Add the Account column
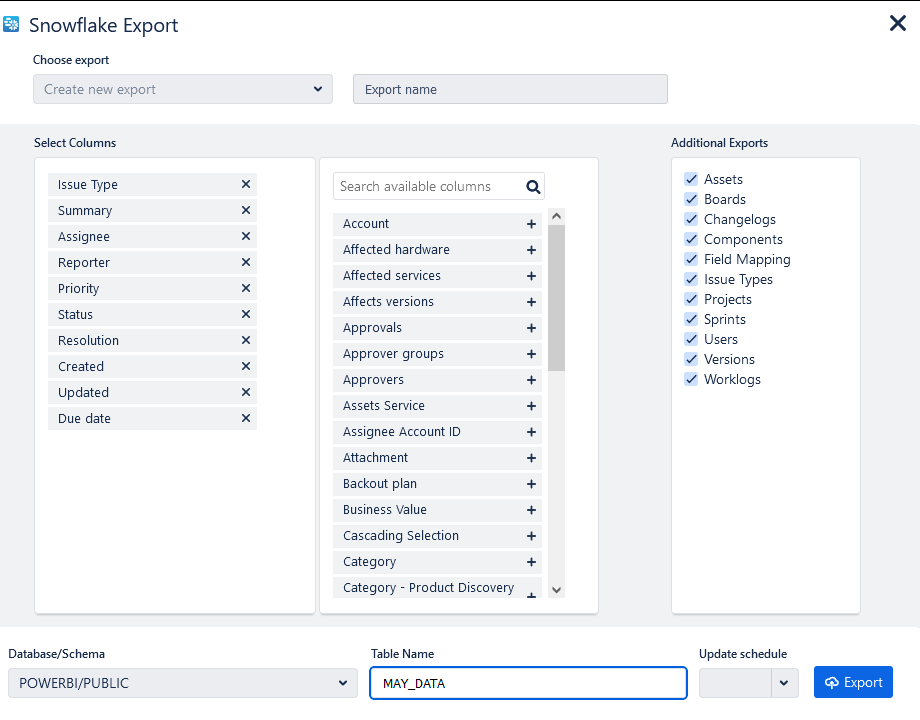Screen dimensions: 920x720 pos(531,224)
